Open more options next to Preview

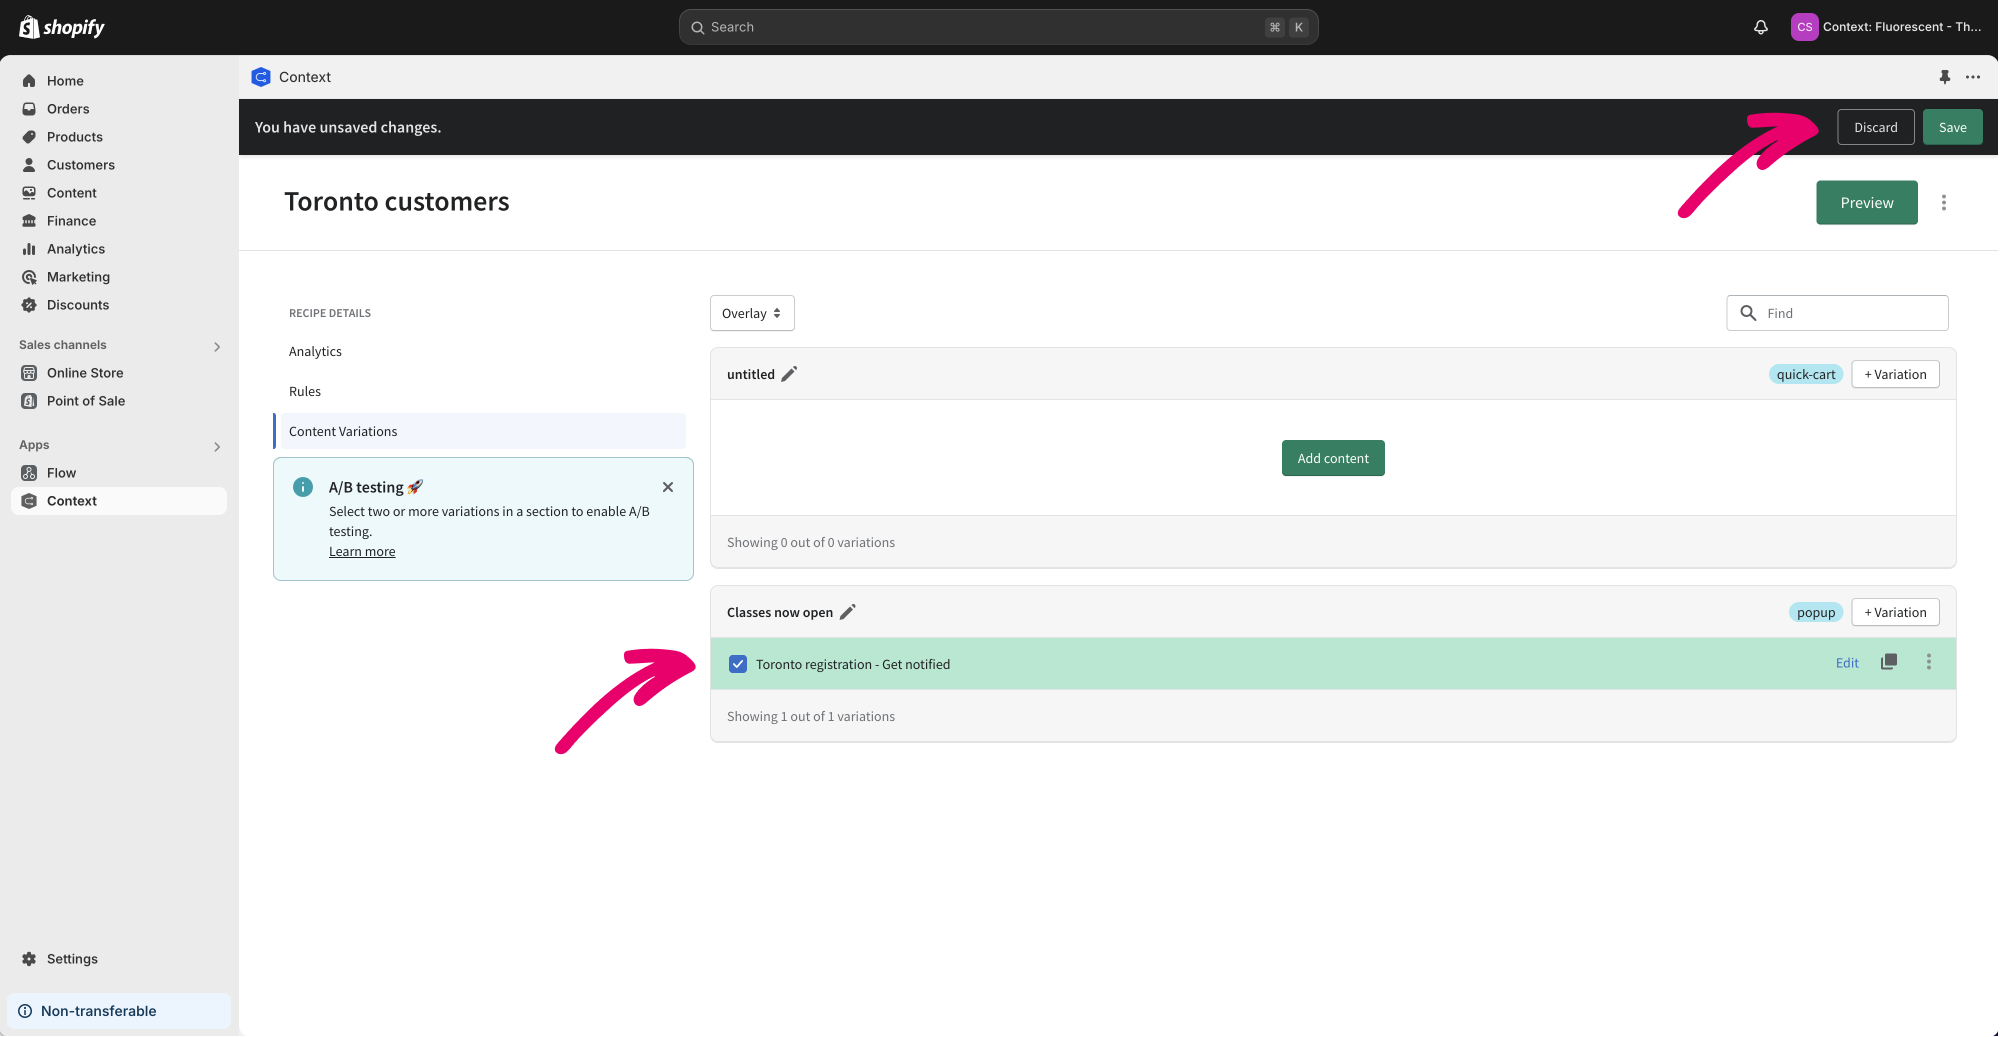click(1943, 203)
